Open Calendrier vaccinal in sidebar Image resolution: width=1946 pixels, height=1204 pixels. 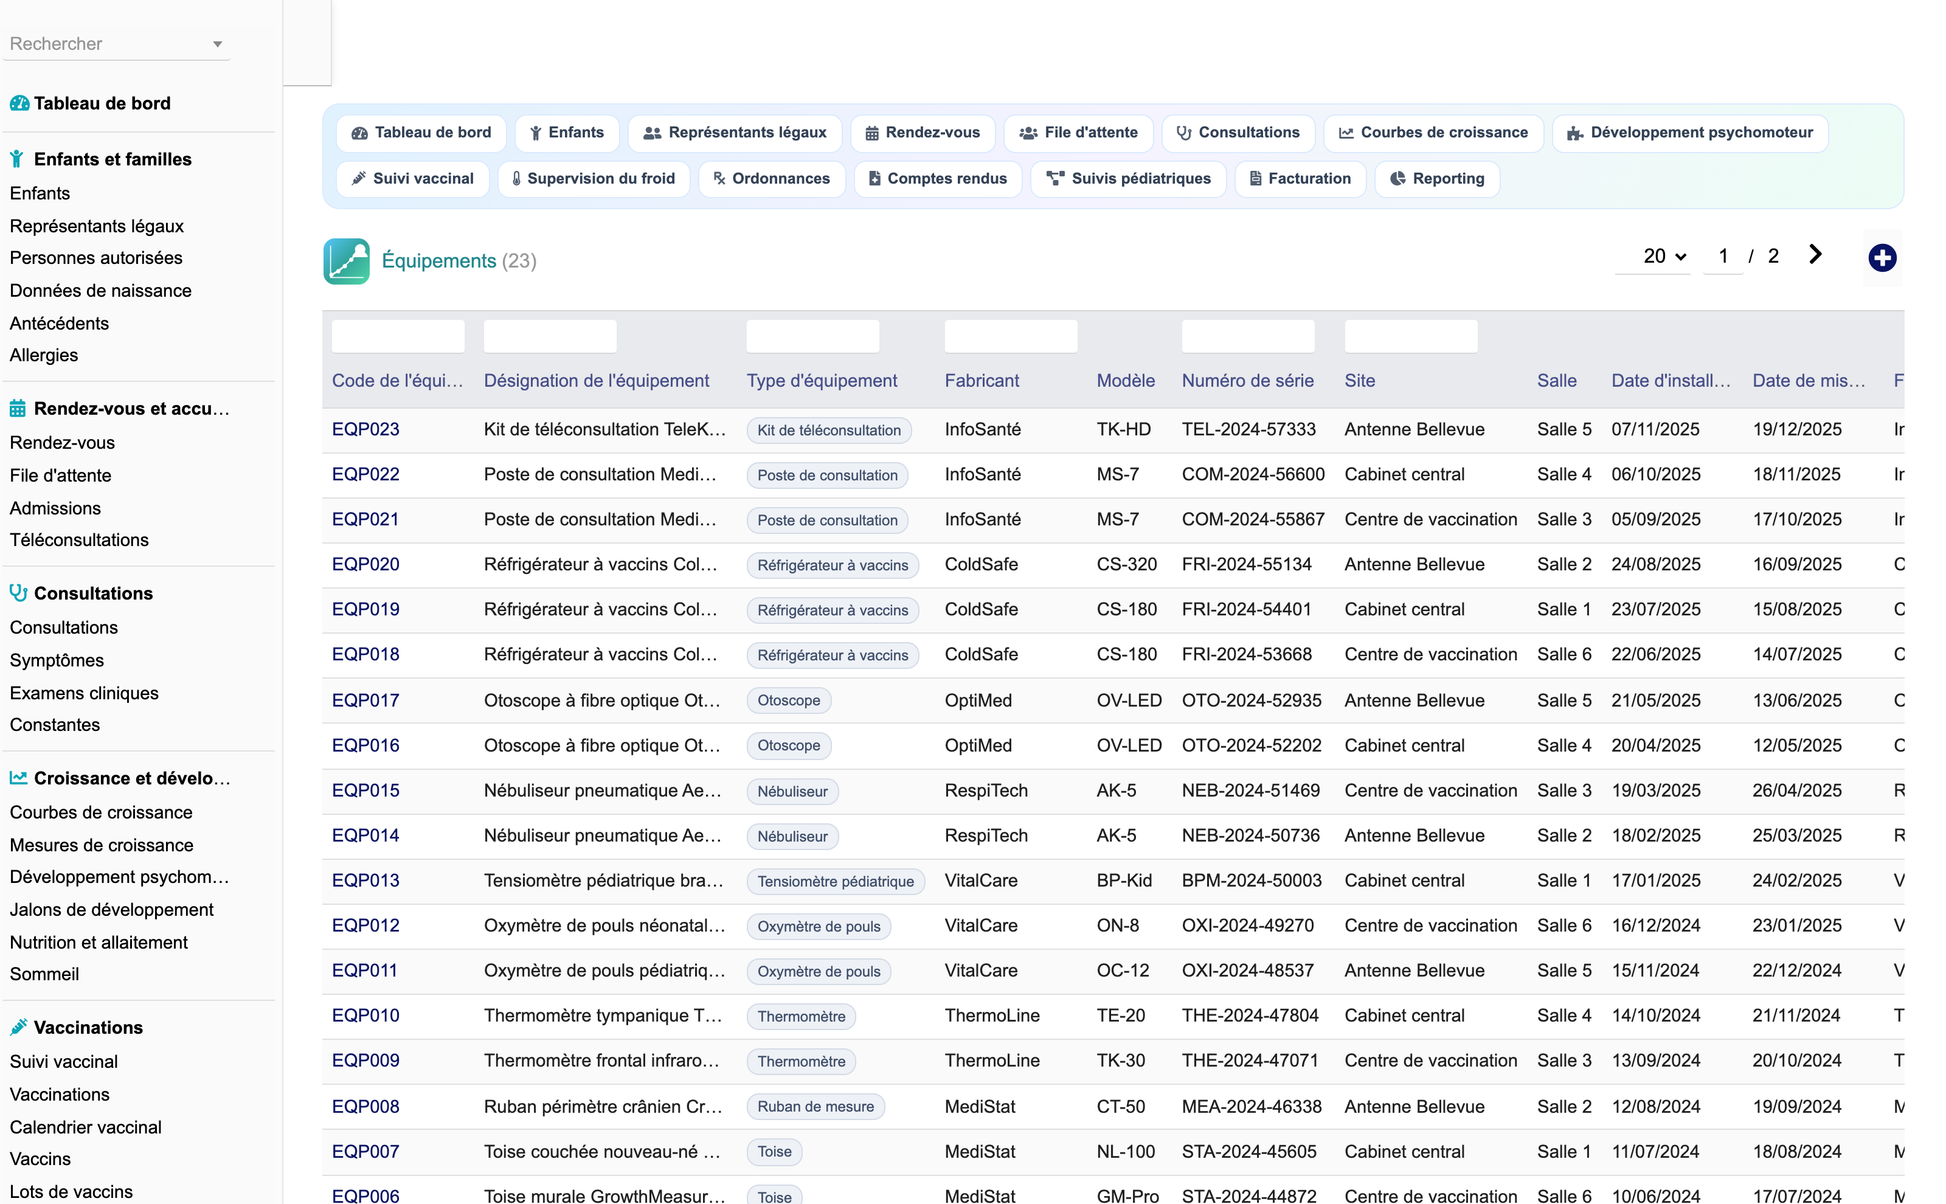click(x=86, y=1127)
